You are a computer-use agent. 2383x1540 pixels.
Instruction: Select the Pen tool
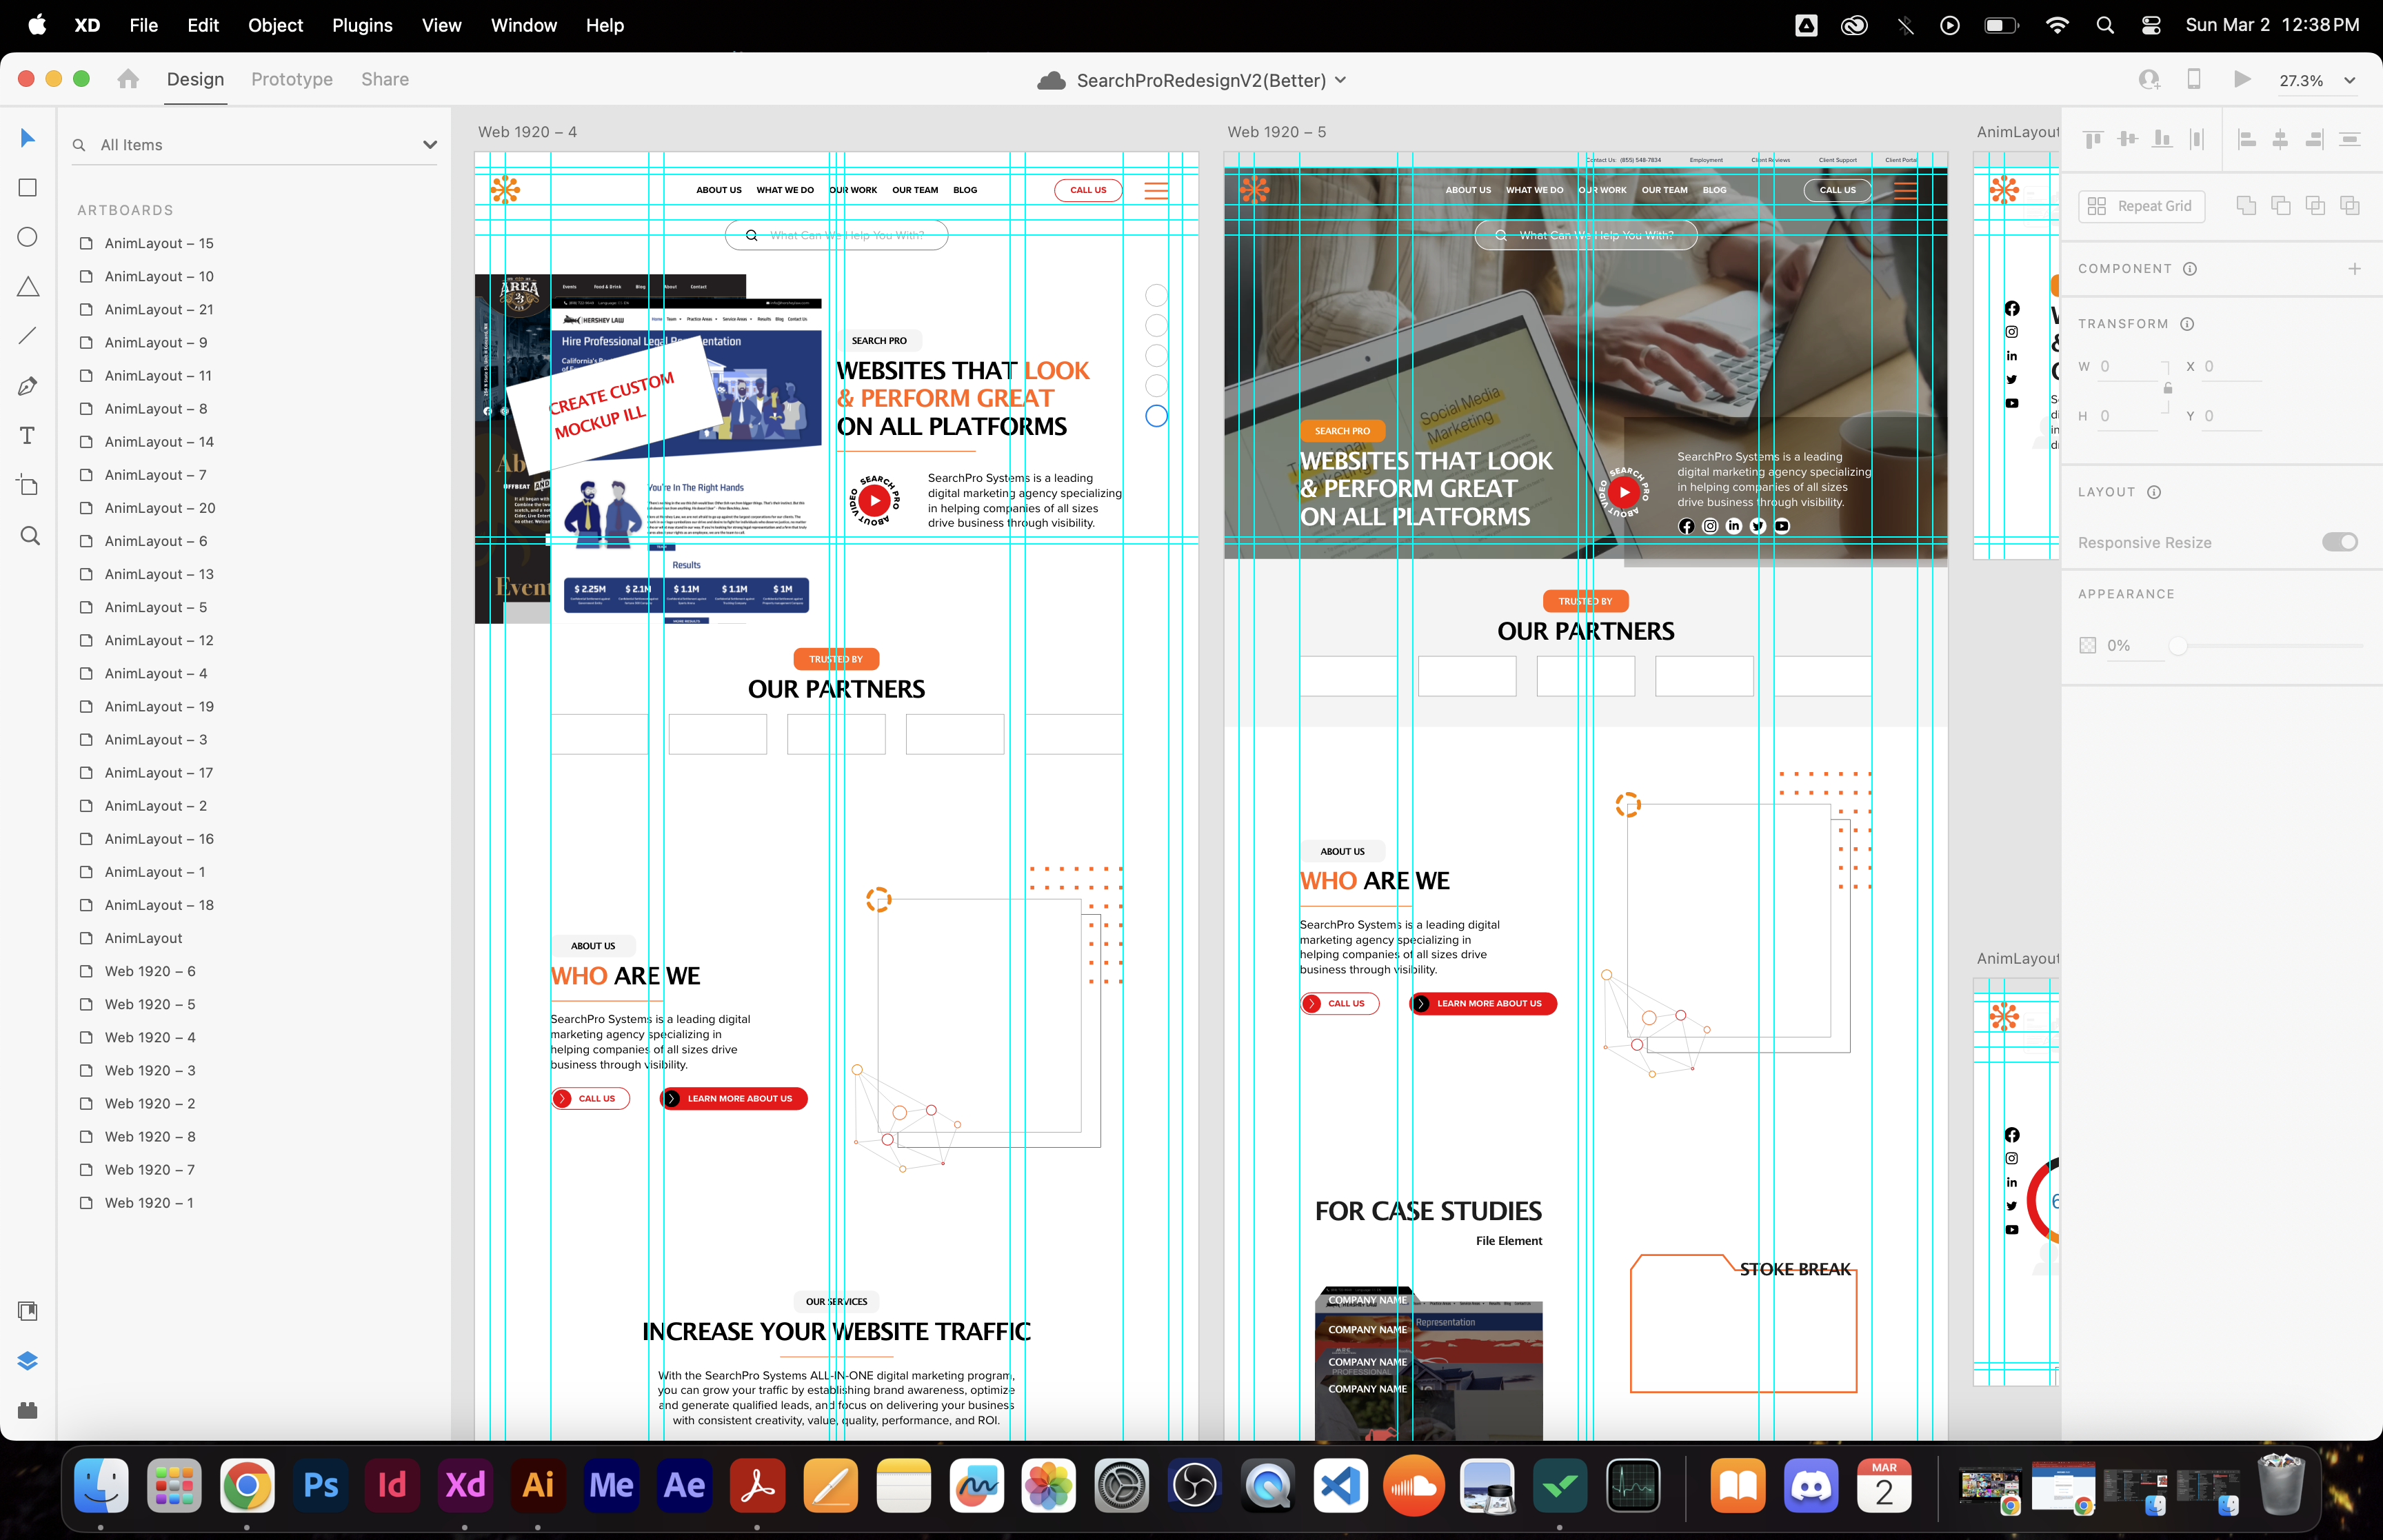click(x=28, y=386)
